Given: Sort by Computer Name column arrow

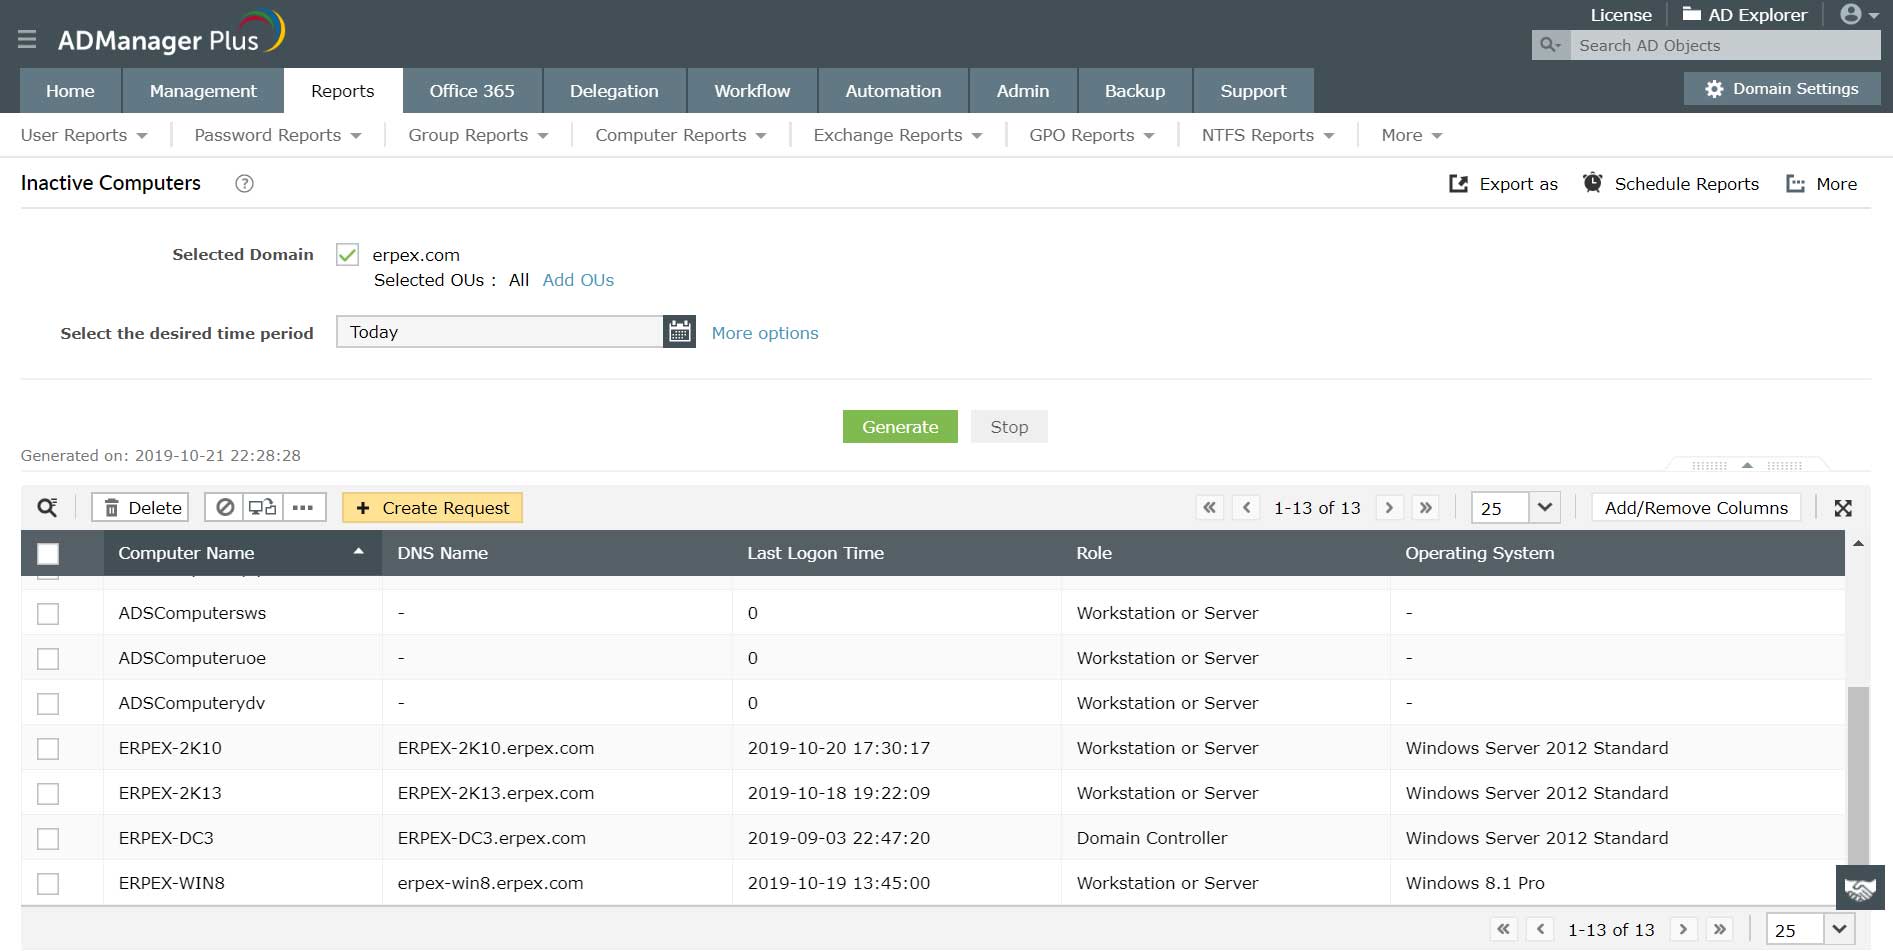Looking at the screenshot, I should click(358, 552).
